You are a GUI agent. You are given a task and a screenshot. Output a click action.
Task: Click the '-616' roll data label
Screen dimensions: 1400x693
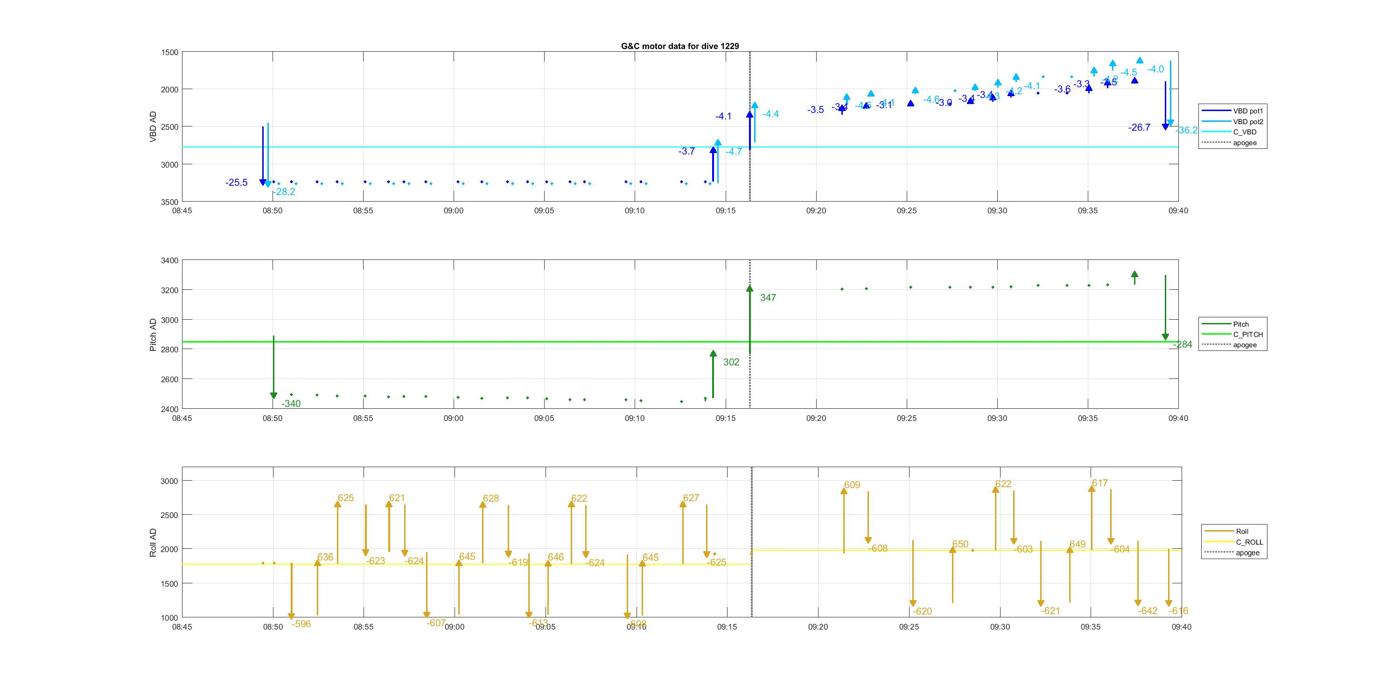click(x=1178, y=611)
